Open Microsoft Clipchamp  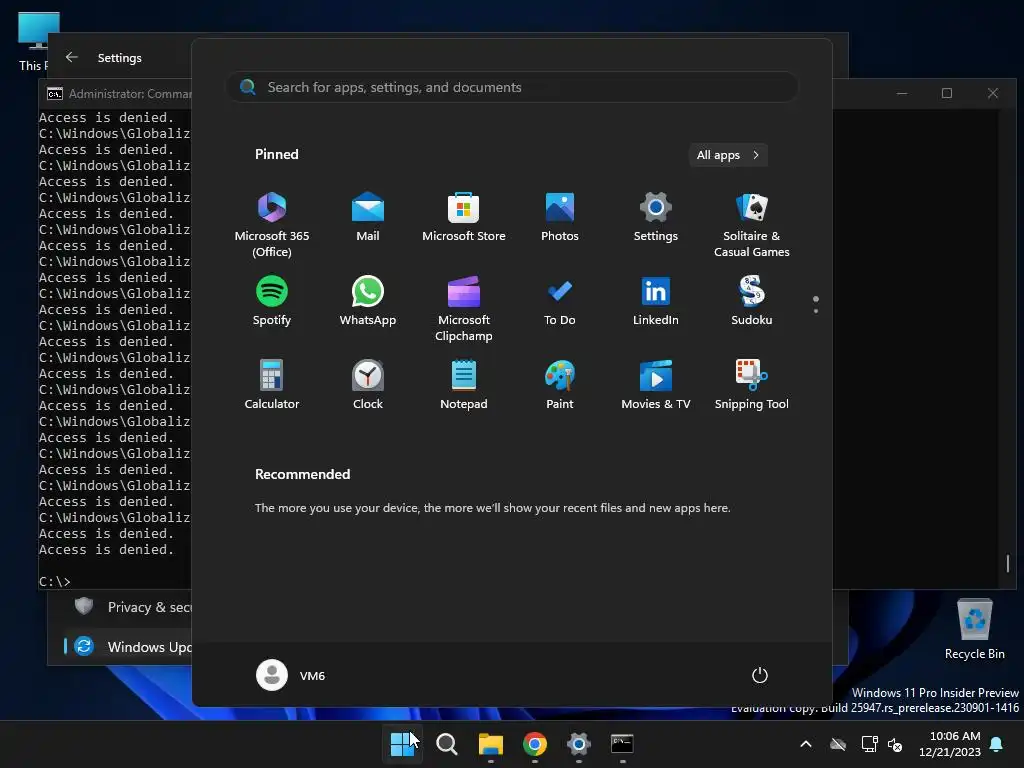[x=464, y=308]
